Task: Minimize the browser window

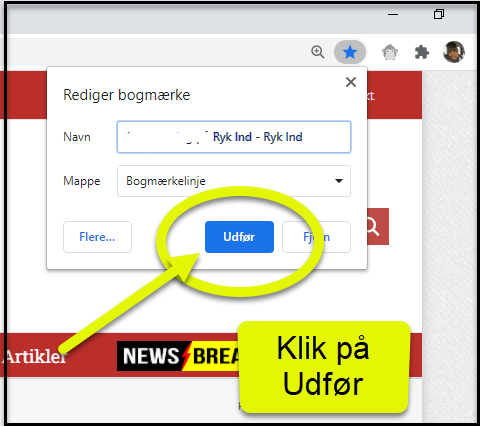Action: tap(393, 14)
